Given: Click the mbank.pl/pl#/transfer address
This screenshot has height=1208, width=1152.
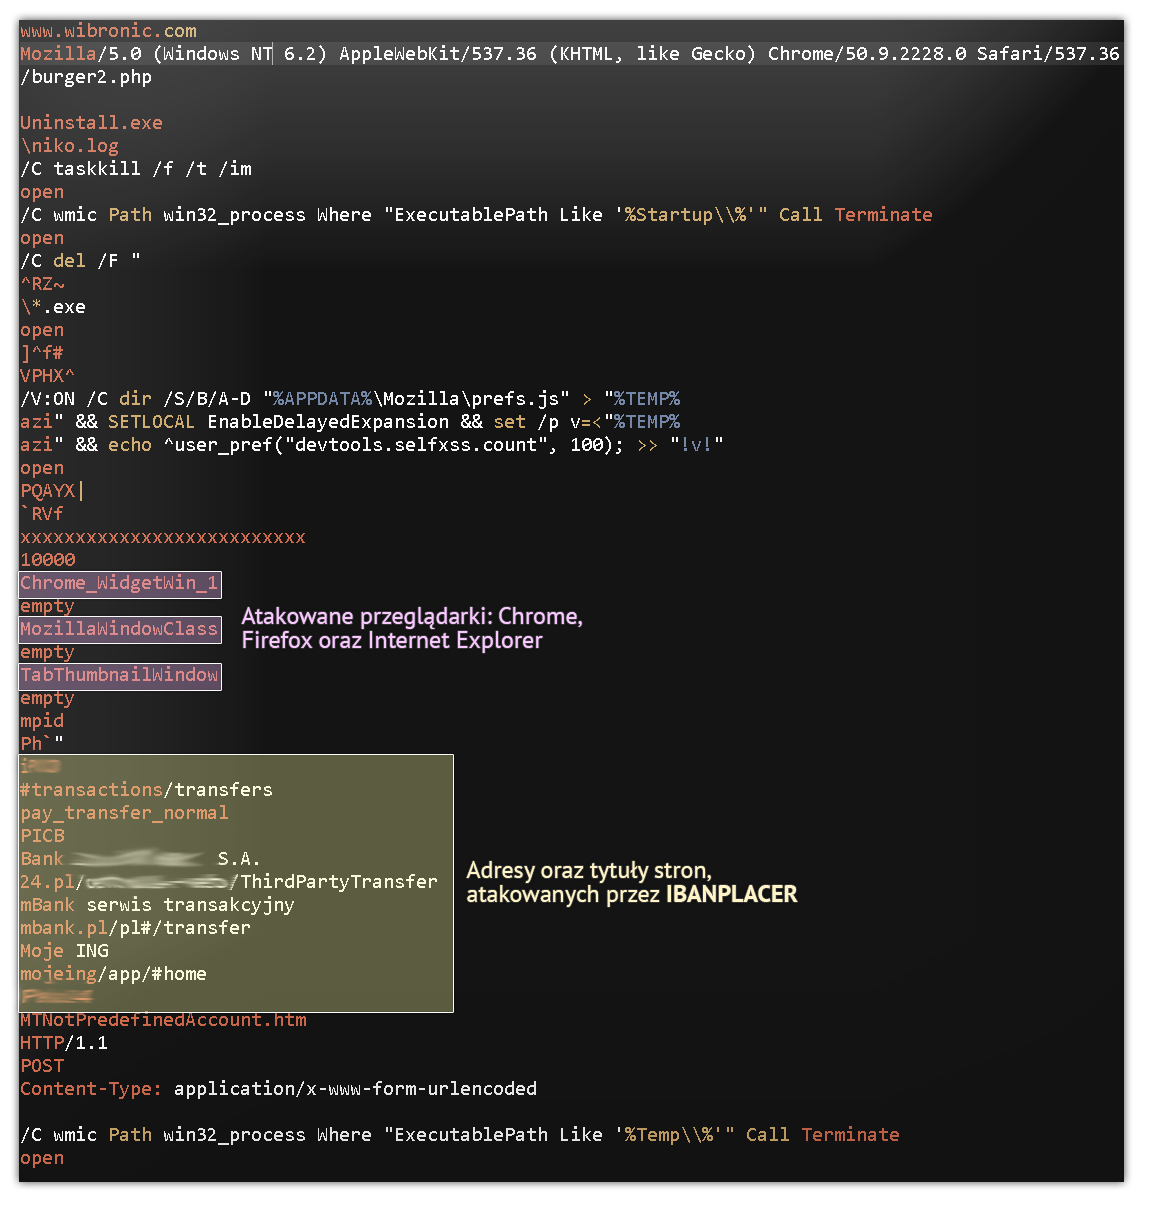Looking at the screenshot, I should 135,928.
